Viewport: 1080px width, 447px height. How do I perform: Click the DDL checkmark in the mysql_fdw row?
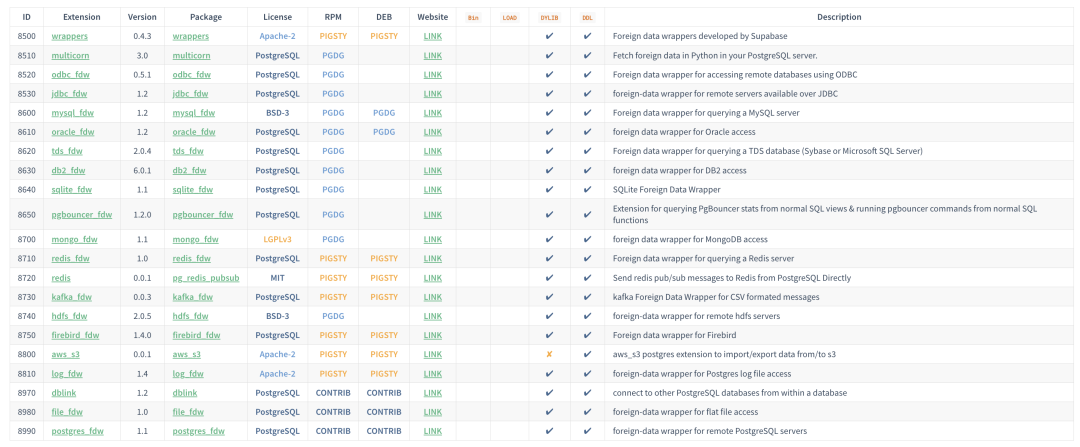point(587,113)
